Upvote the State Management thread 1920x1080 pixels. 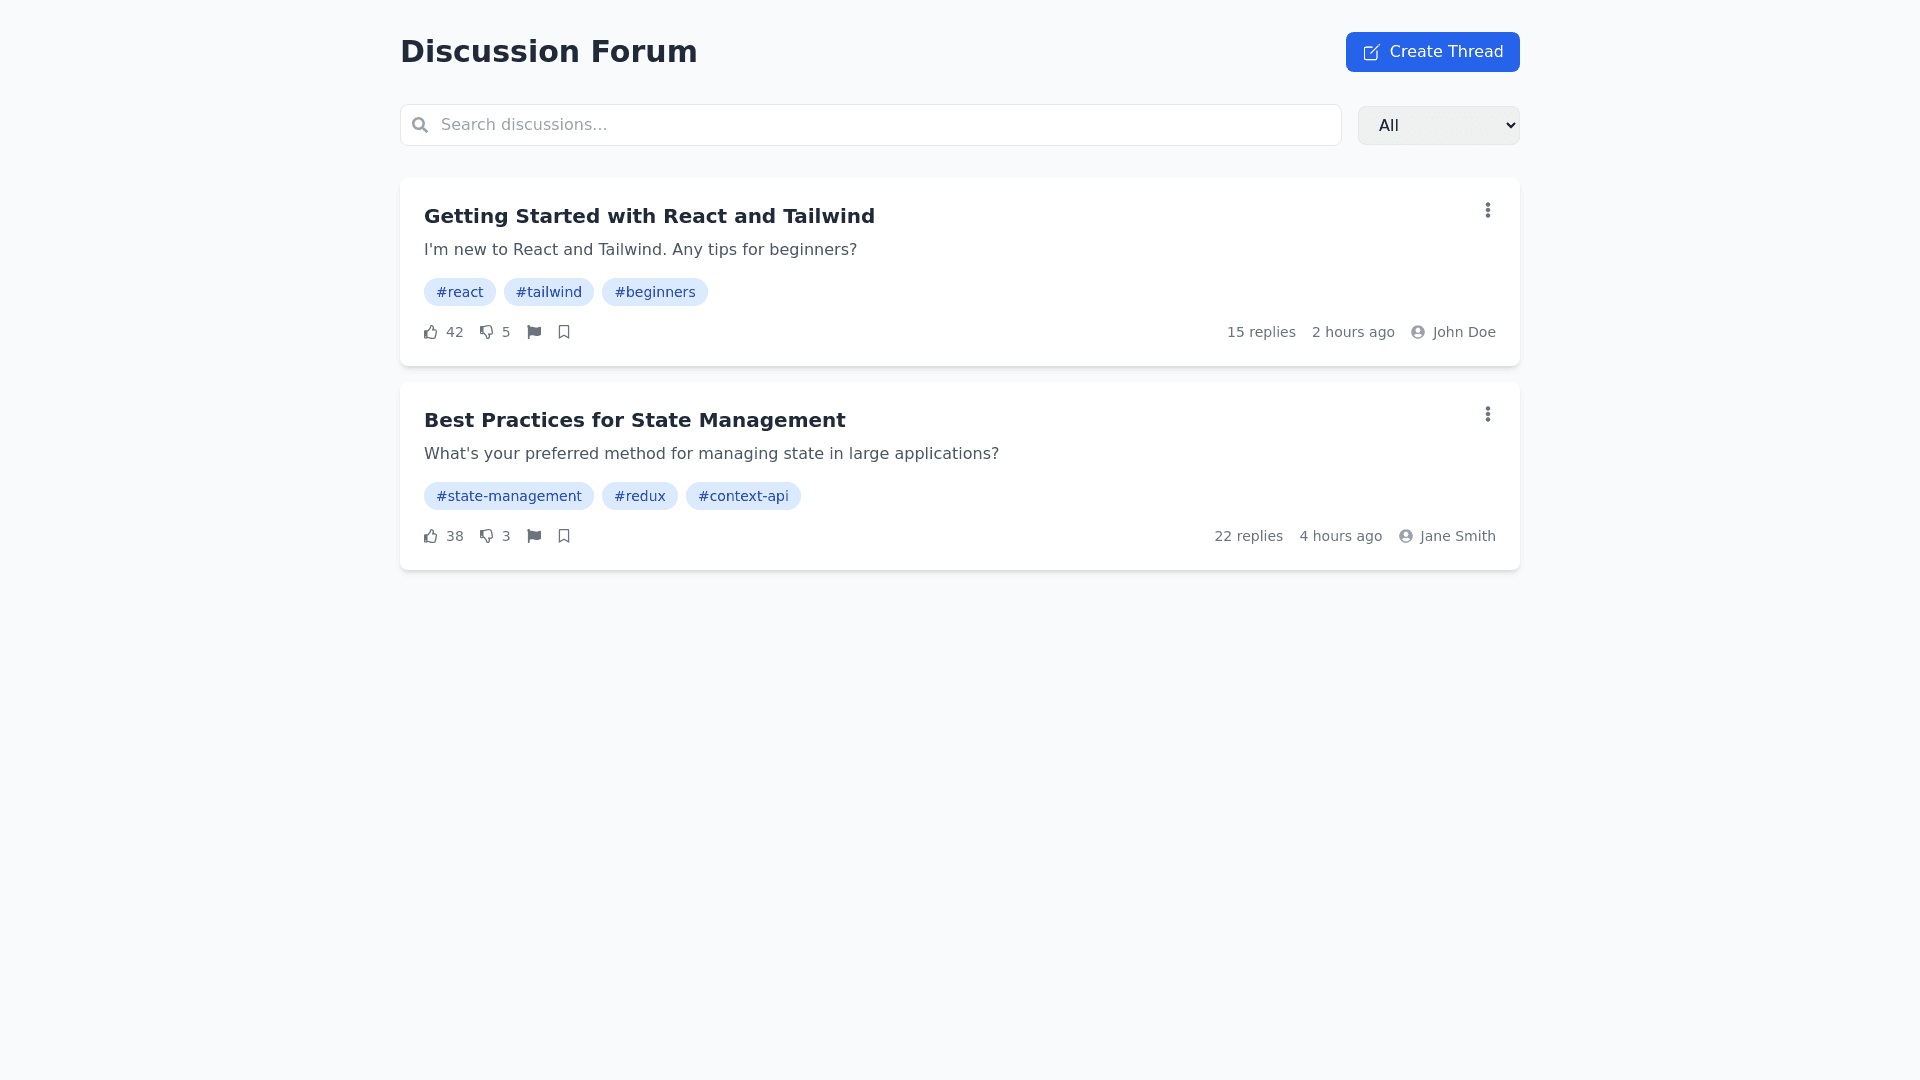click(x=431, y=536)
